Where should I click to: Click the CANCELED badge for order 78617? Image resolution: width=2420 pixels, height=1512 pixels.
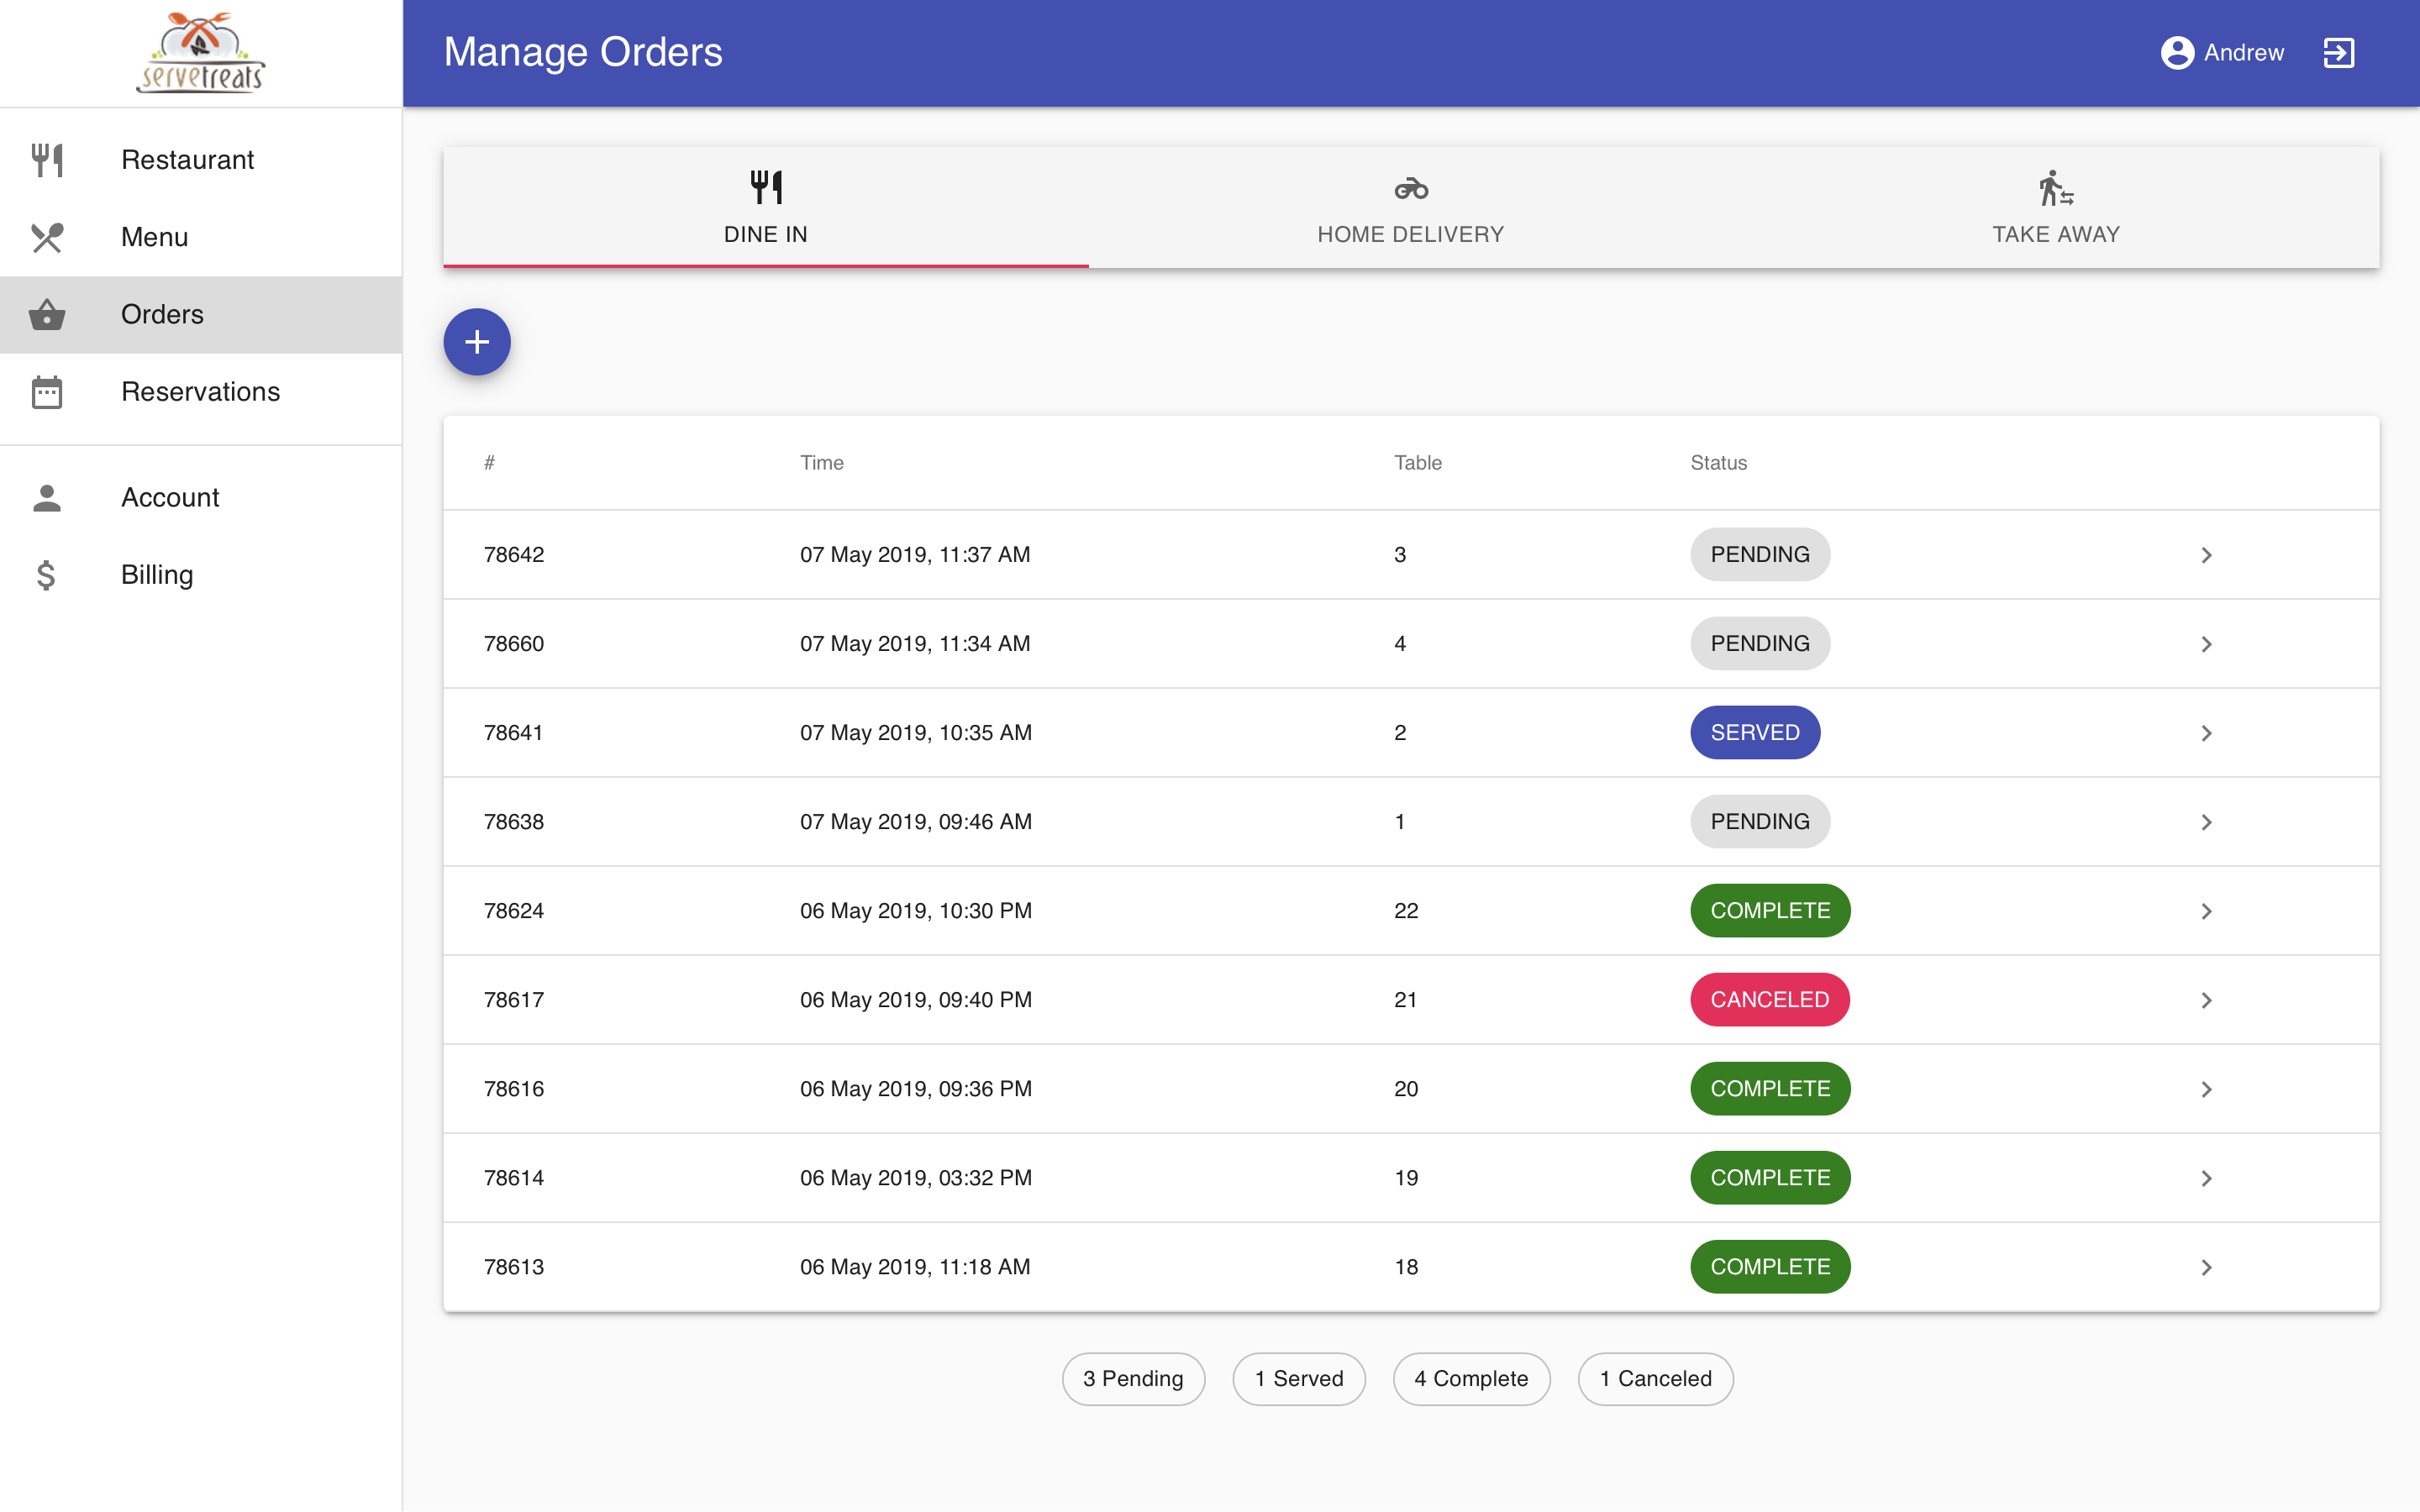click(x=1770, y=1000)
